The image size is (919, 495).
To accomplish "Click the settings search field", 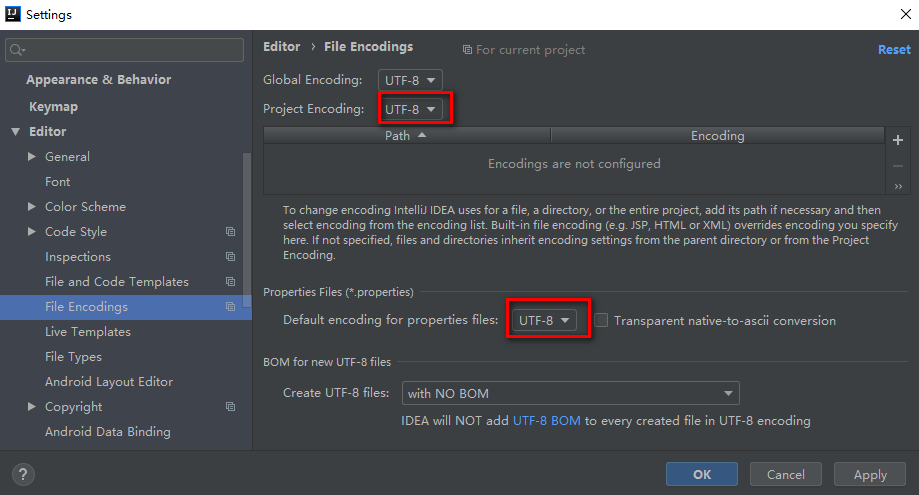I will coord(125,49).
